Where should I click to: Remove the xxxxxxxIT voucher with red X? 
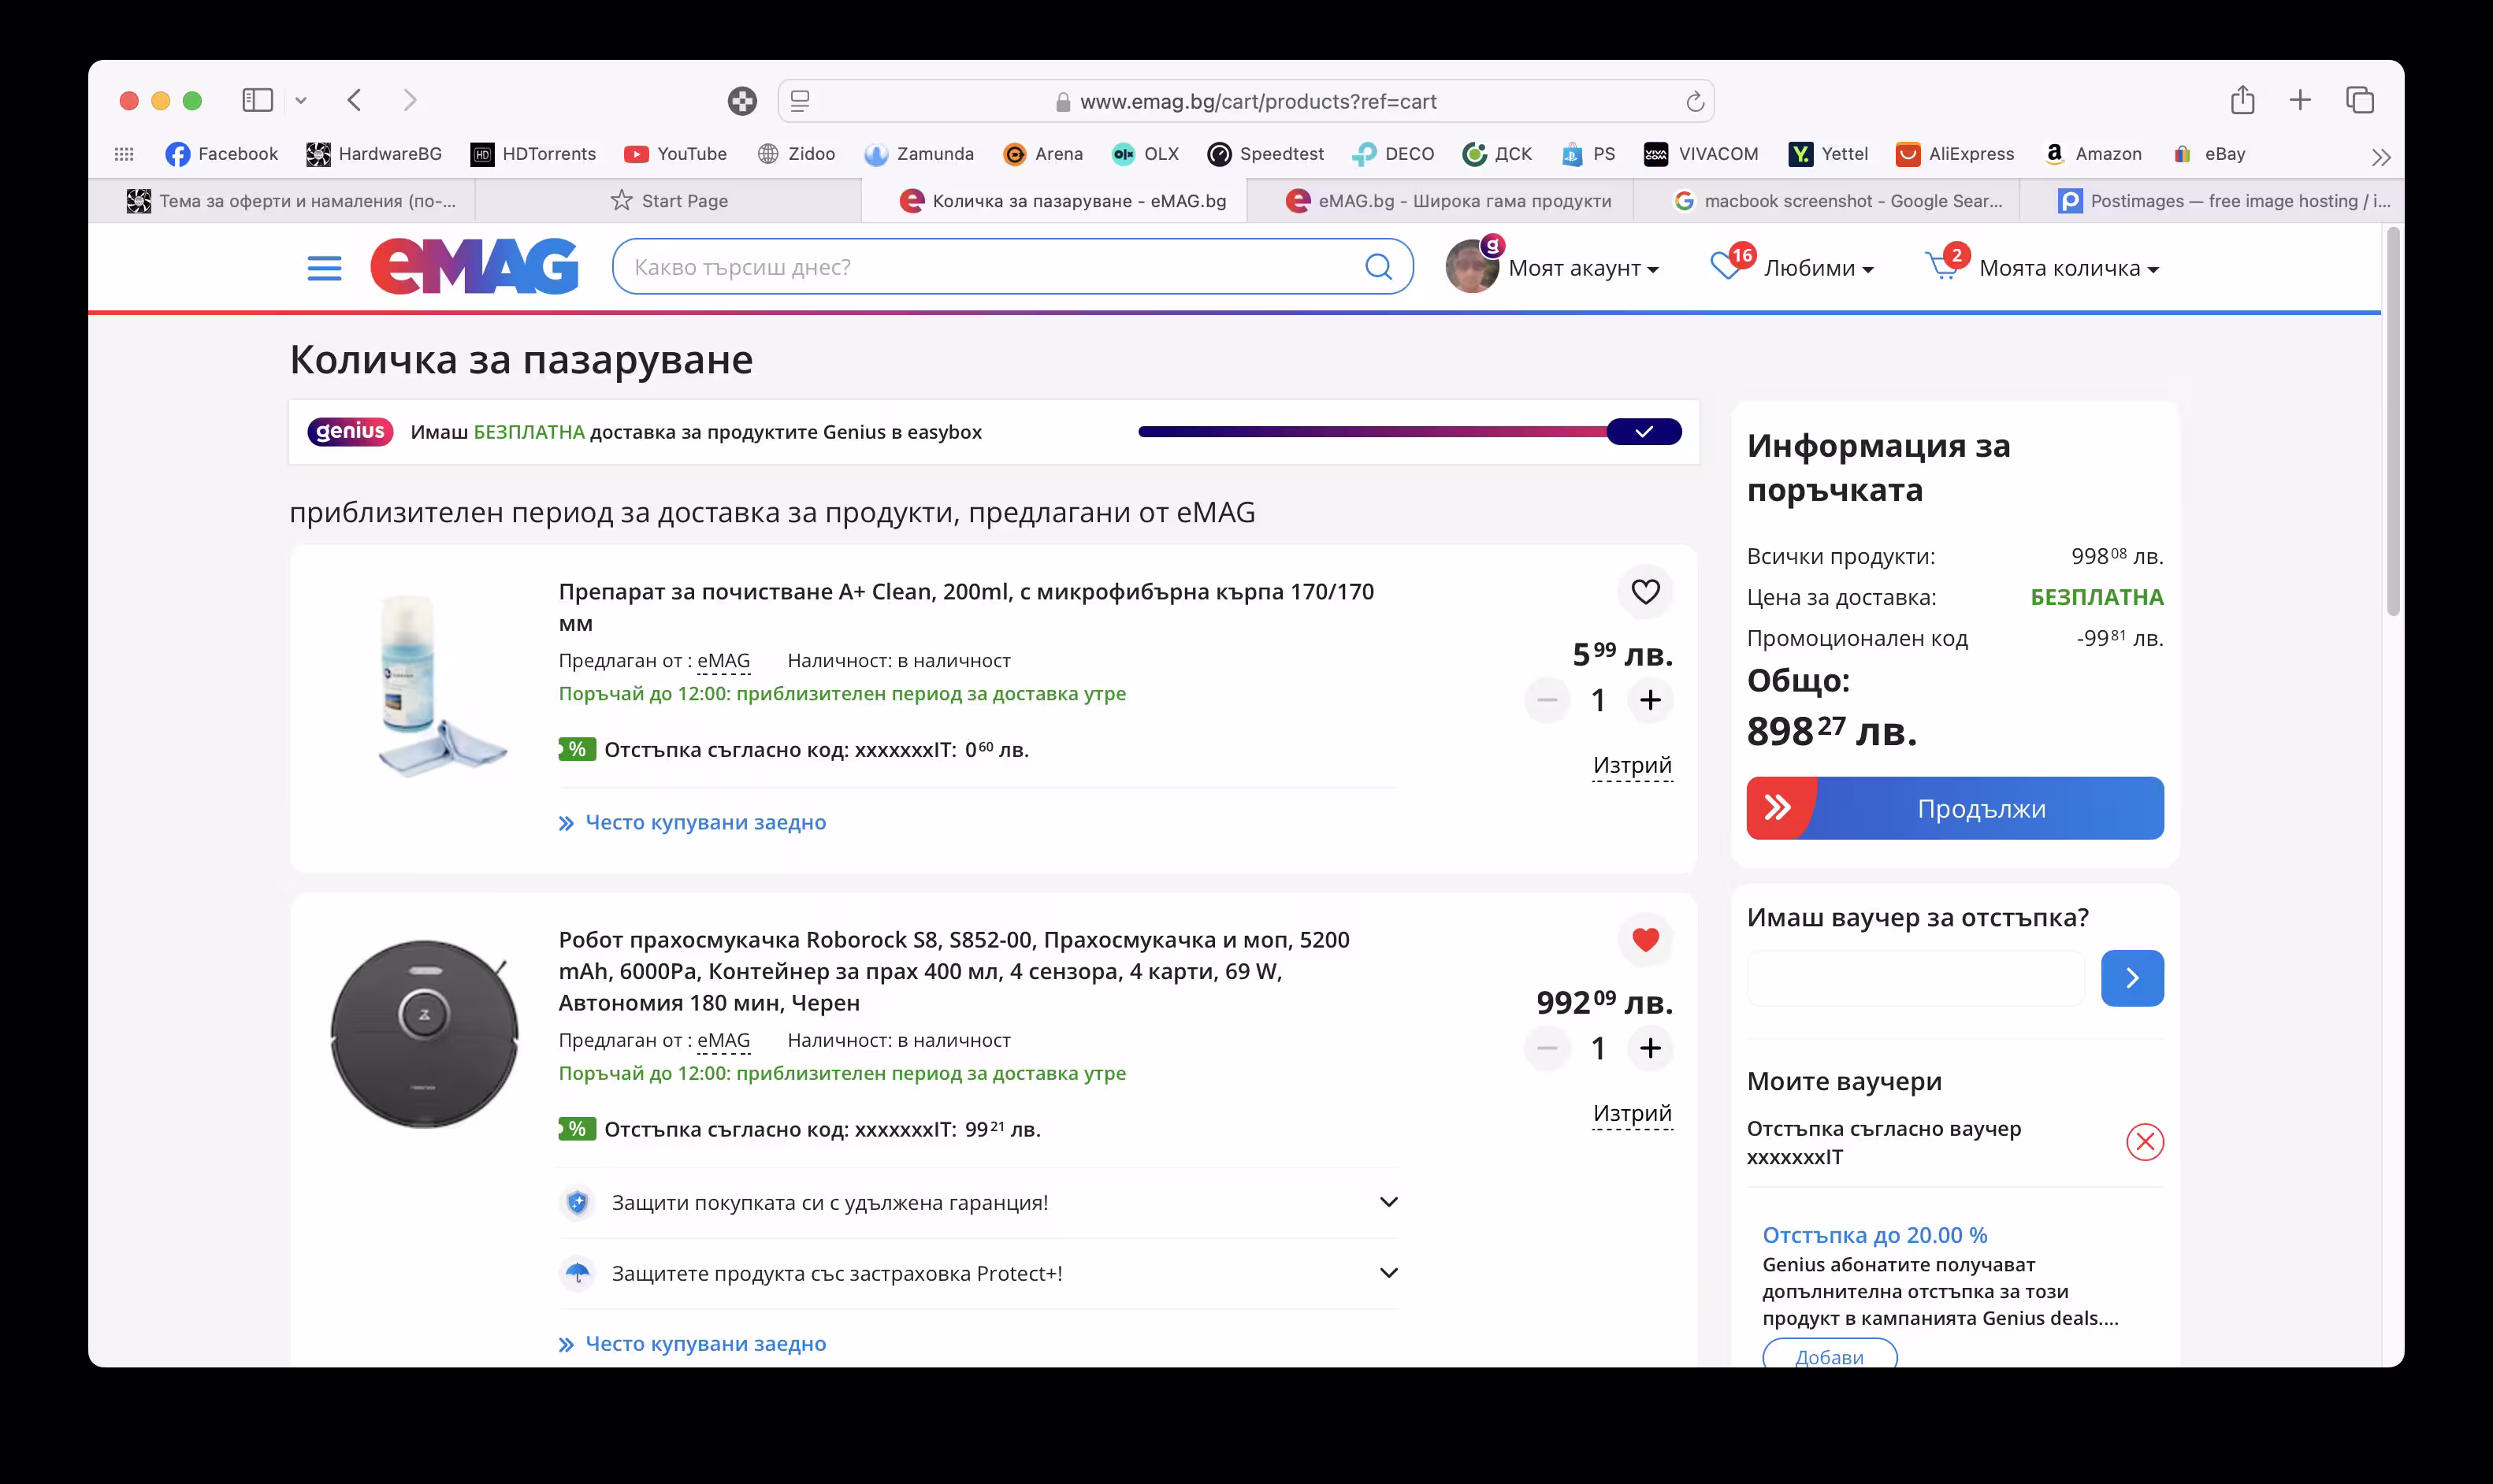(2144, 1142)
